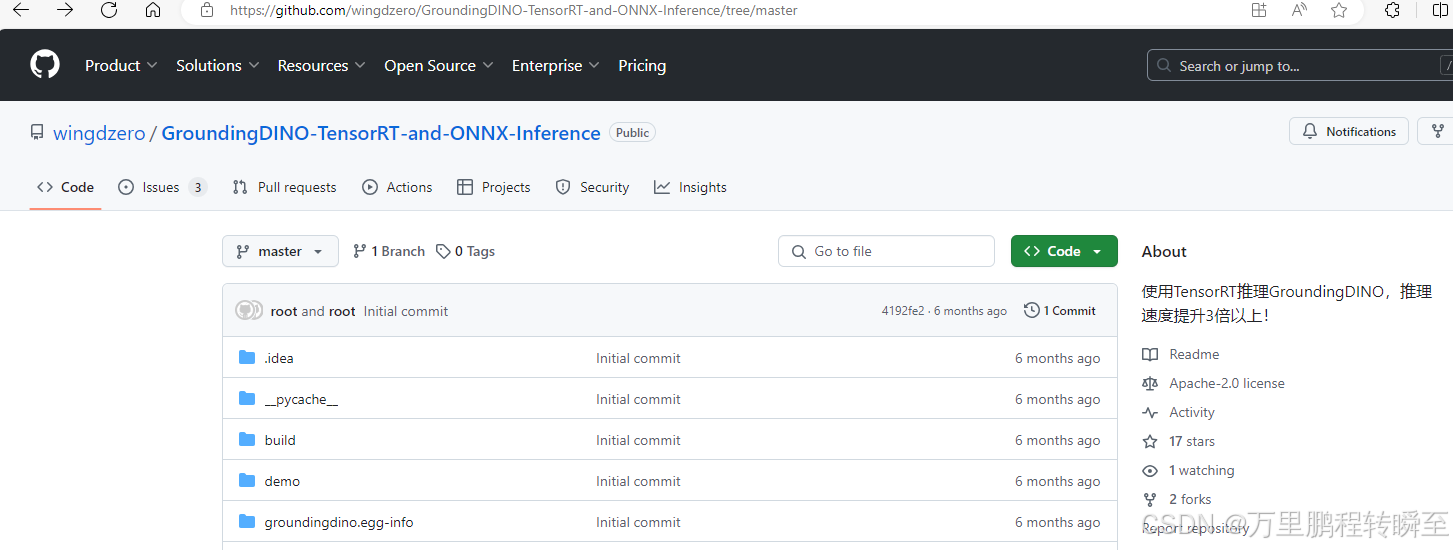
Task: Click the __pycache__ folder icon
Action: pos(247,398)
